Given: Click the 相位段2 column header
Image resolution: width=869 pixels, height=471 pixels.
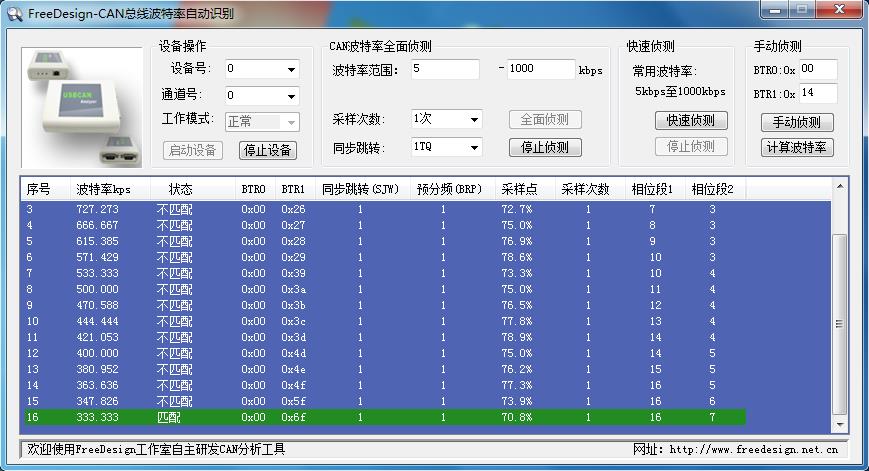Looking at the screenshot, I should 715,189.
